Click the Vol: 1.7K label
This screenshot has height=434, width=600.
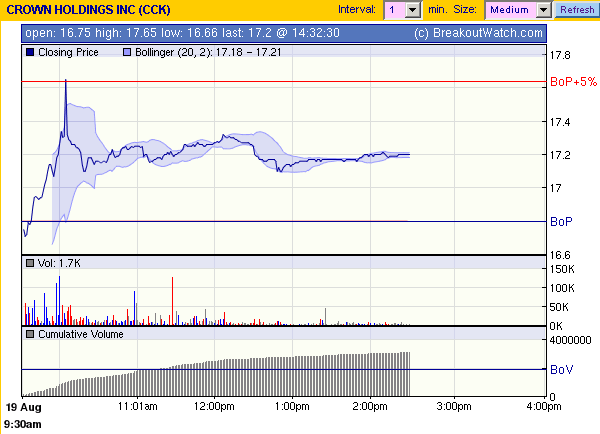[x=59, y=263]
